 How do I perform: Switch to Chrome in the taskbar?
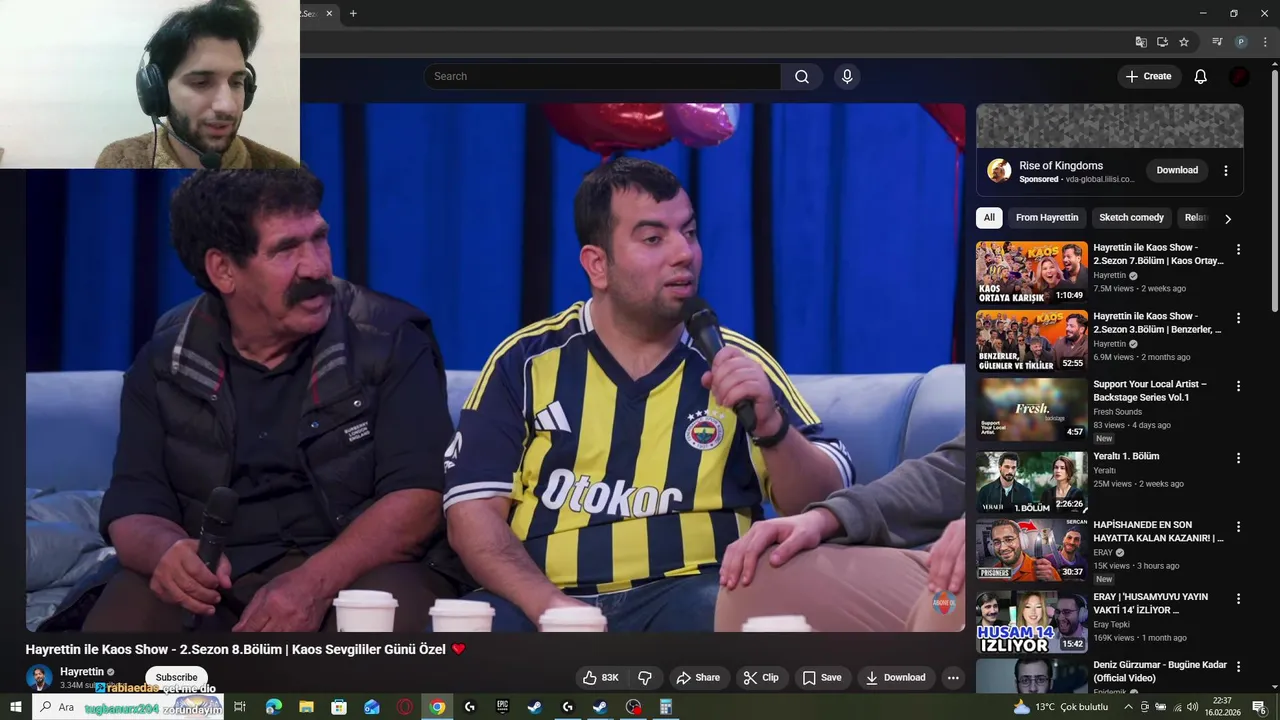pos(437,707)
